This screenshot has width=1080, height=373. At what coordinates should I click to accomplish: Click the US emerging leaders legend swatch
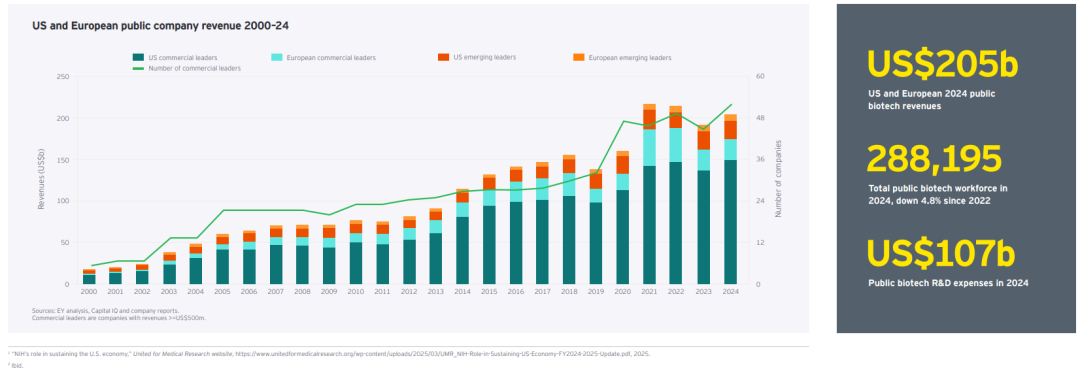click(444, 57)
